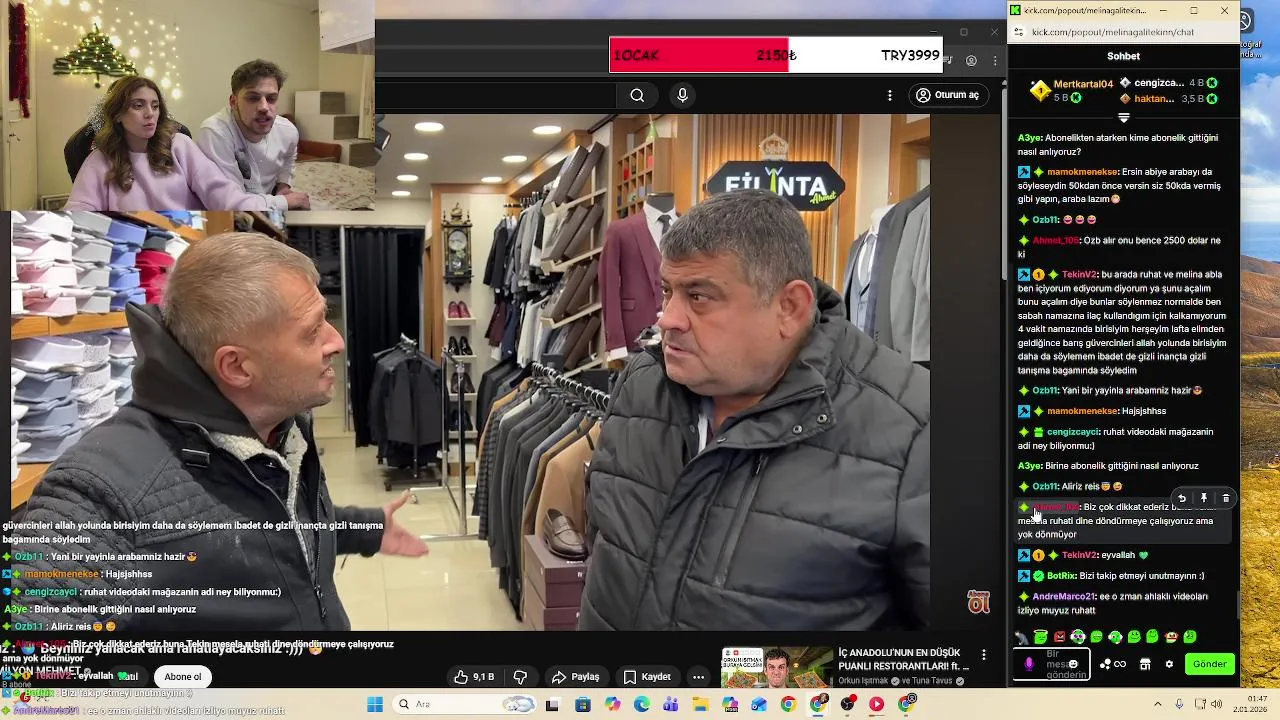Screen dimensions: 1280x720
Task: Open the İç Anadolu restaurants suggested video thumbnail
Action: [776, 668]
